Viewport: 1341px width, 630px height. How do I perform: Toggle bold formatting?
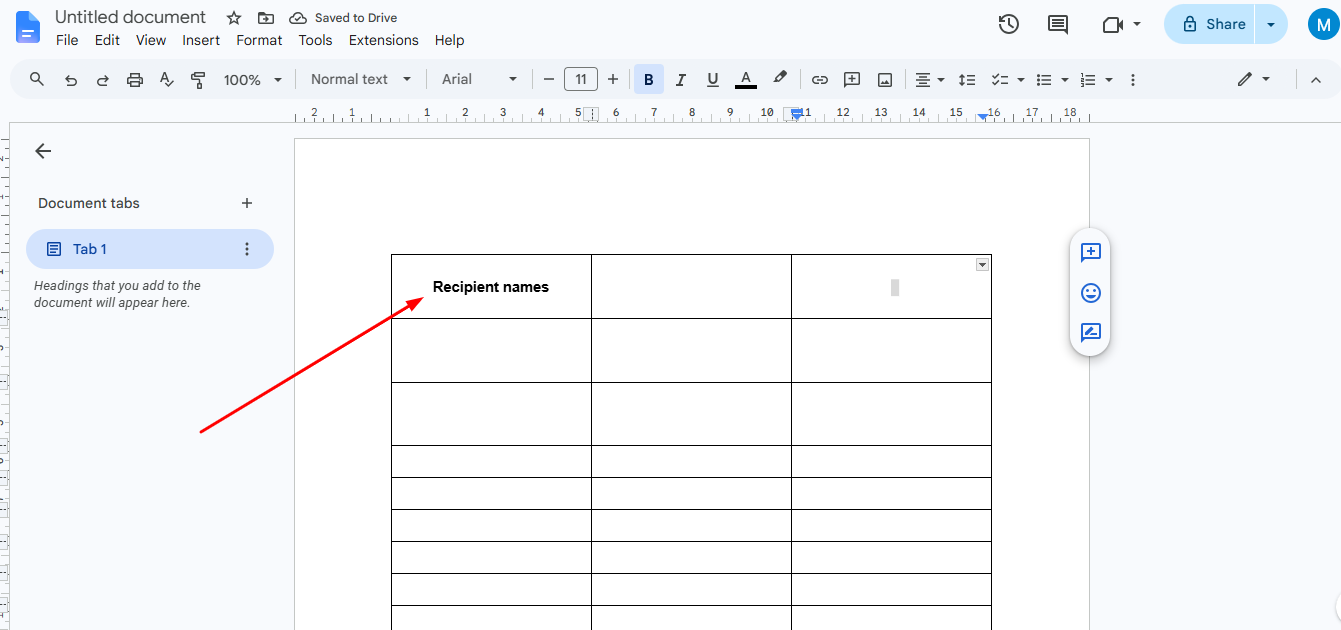(649, 80)
